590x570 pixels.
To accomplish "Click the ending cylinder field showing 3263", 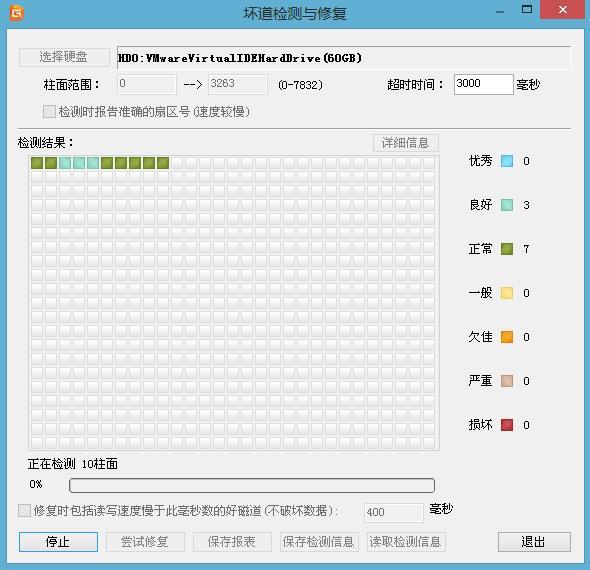I will [238, 84].
